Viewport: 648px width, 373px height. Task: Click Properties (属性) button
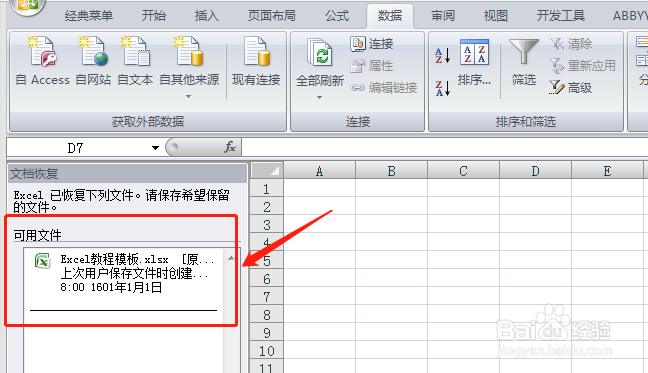[x=372, y=66]
